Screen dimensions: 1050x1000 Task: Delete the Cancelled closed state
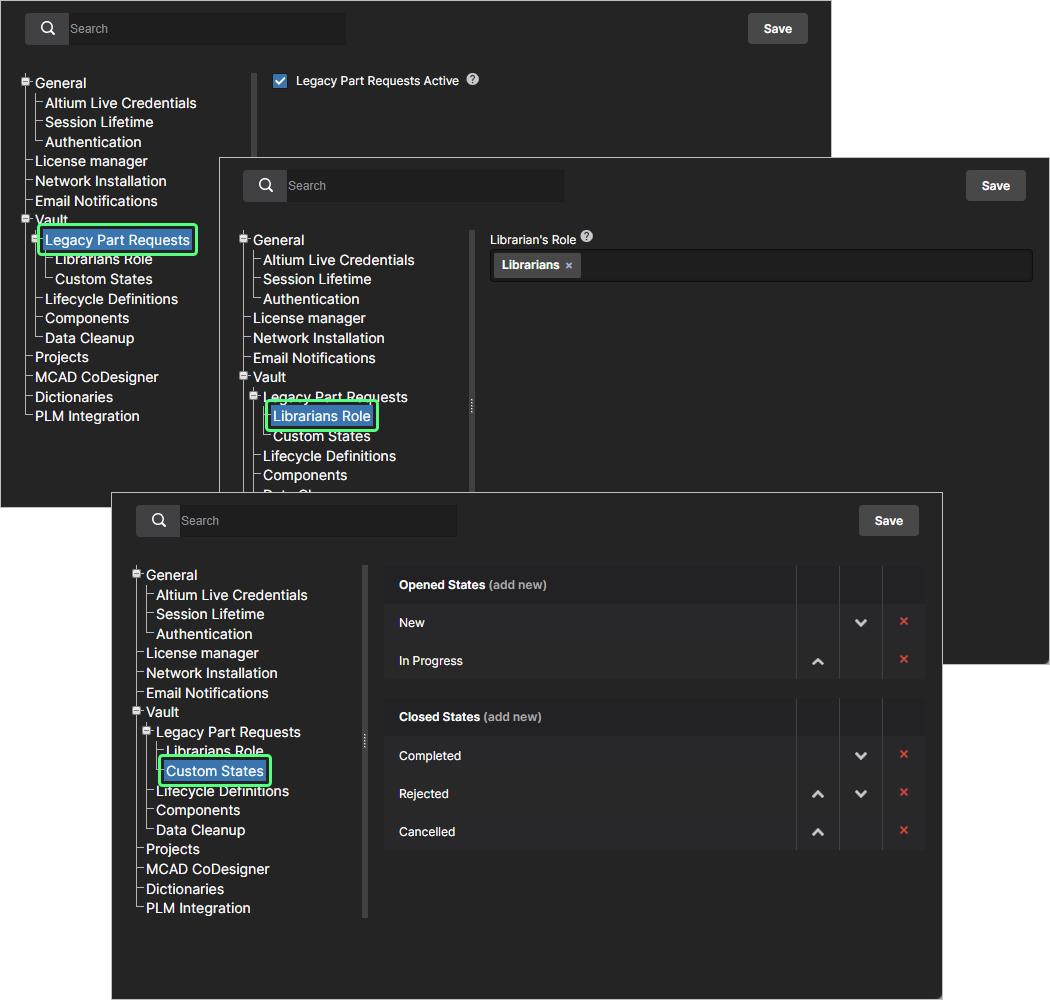coord(903,831)
